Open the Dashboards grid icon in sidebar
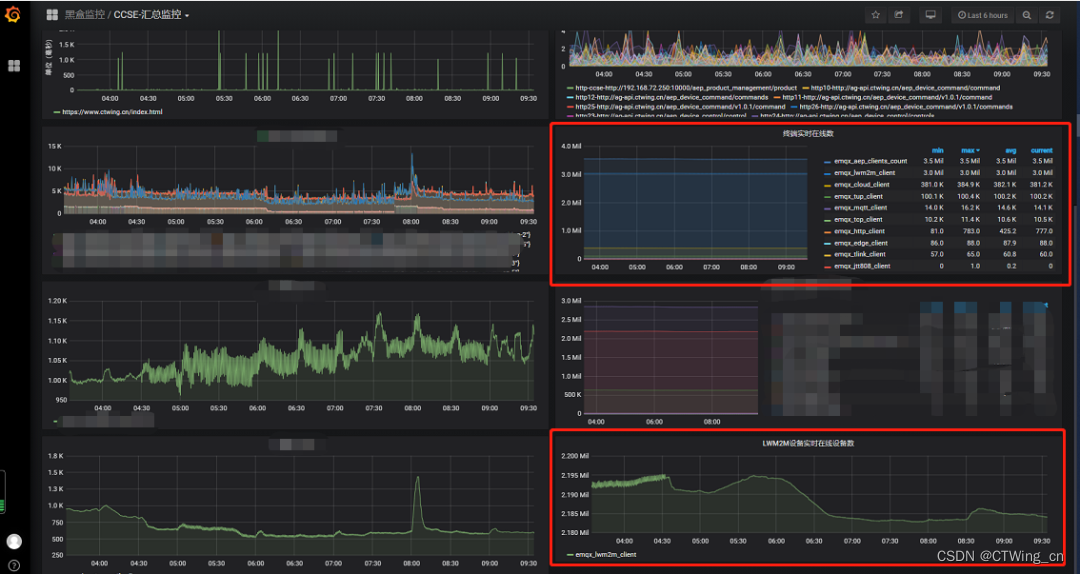 (14, 65)
